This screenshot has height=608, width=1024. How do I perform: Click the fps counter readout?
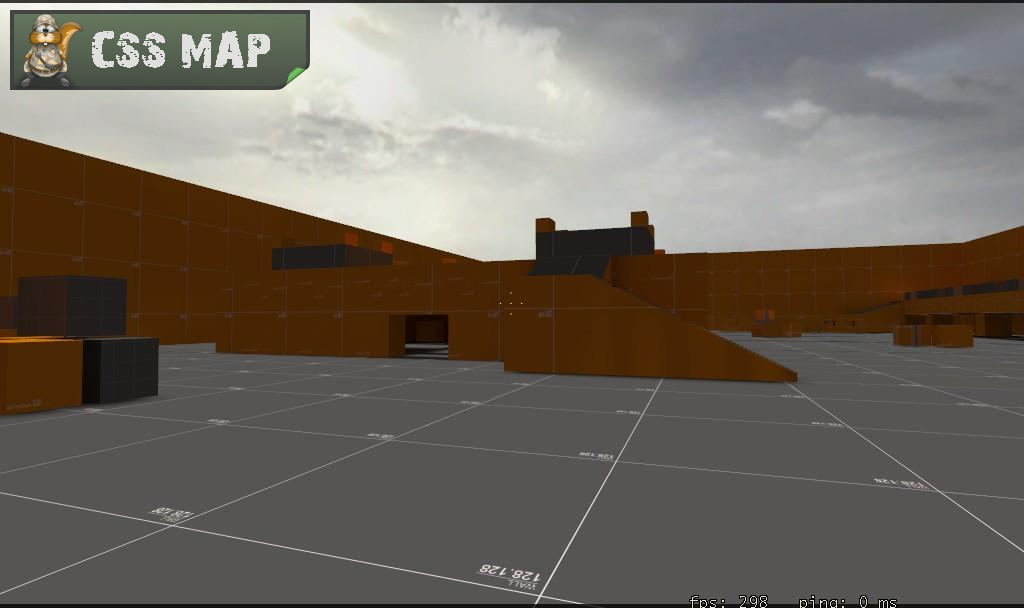(x=728, y=601)
